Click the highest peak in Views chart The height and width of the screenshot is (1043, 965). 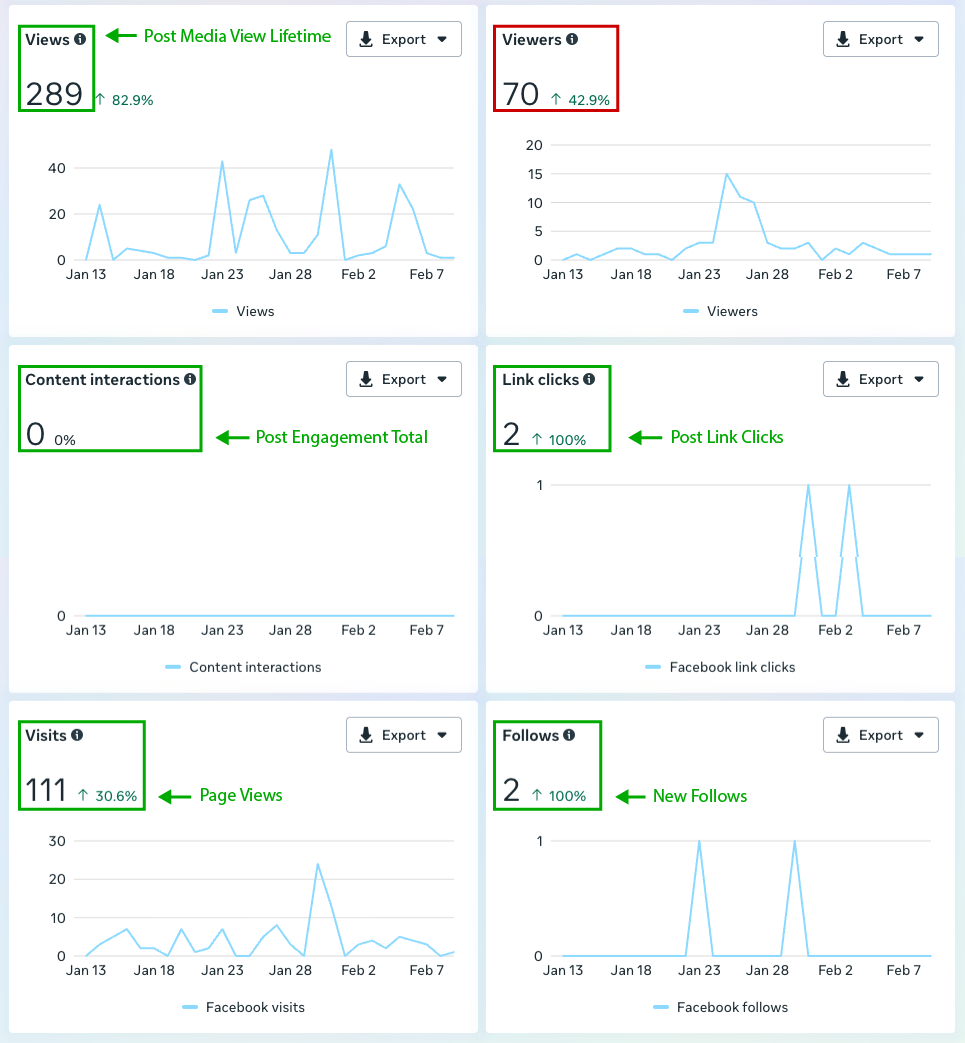331,150
